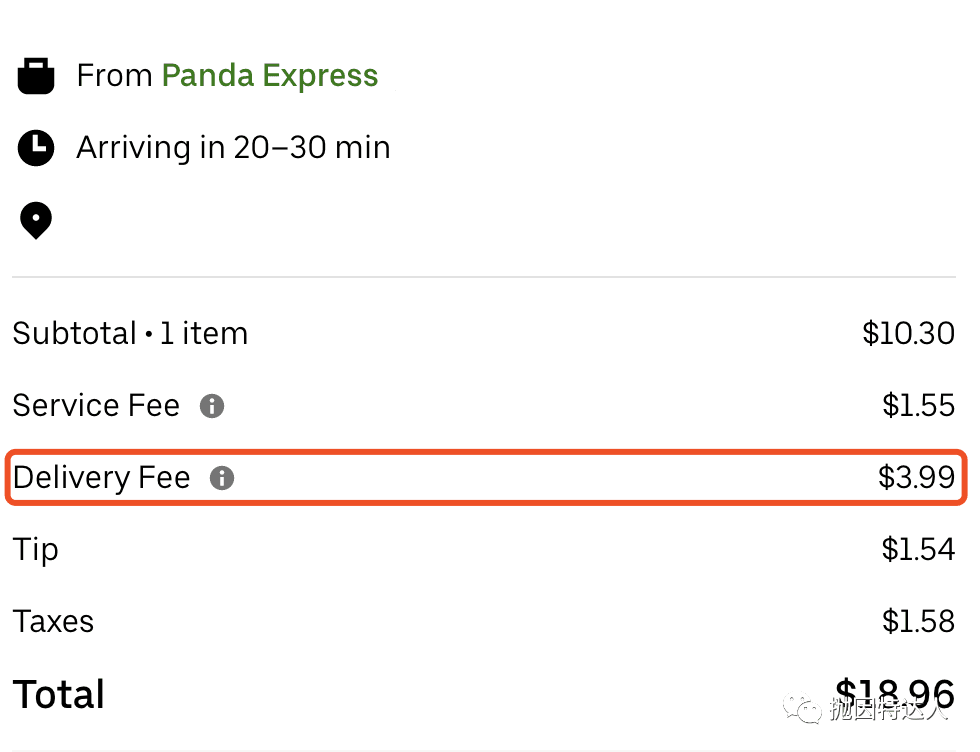Click the WeChat watermark logo
Image resolution: width=980 pixels, height=752 pixels.
click(x=801, y=708)
